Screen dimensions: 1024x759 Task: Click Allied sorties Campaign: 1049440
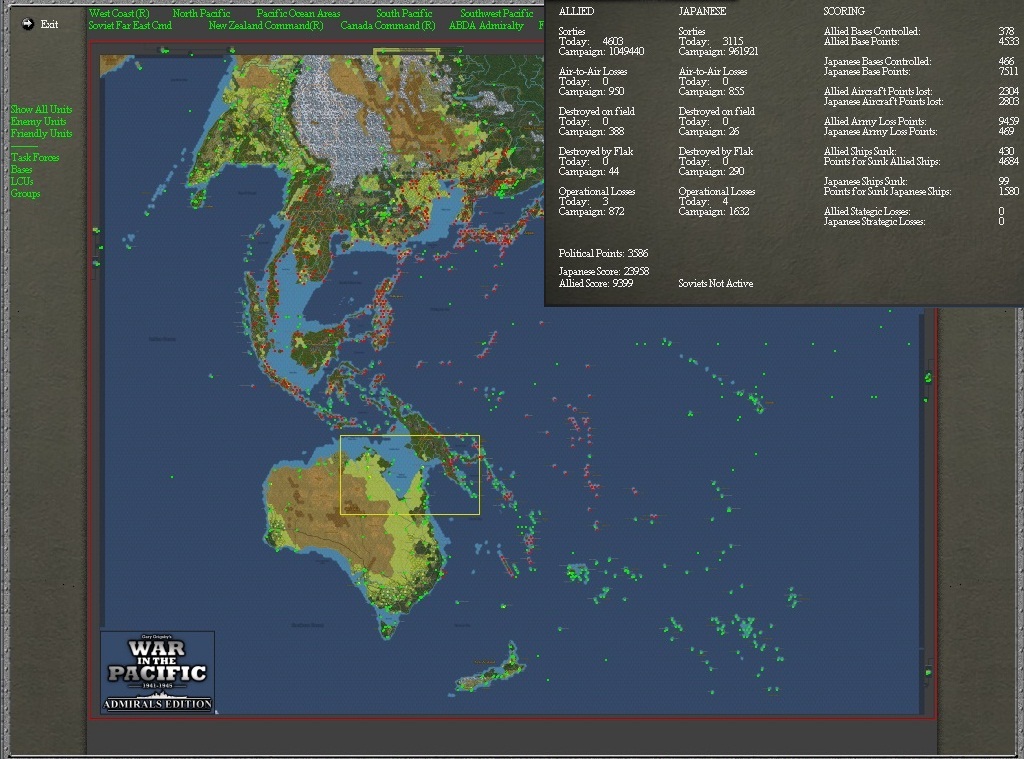tap(601, 52)
